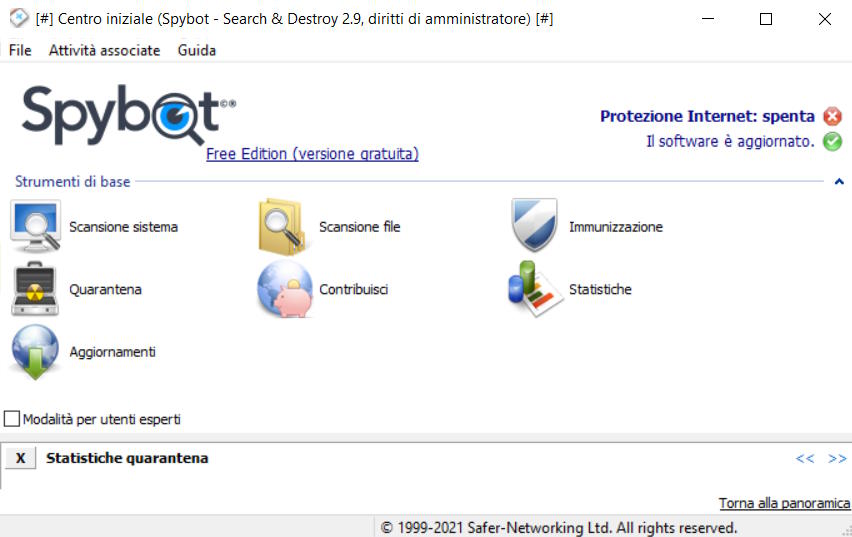
Task: Close the Statistiche quarantena panel with X
Action: coord(21,458)
